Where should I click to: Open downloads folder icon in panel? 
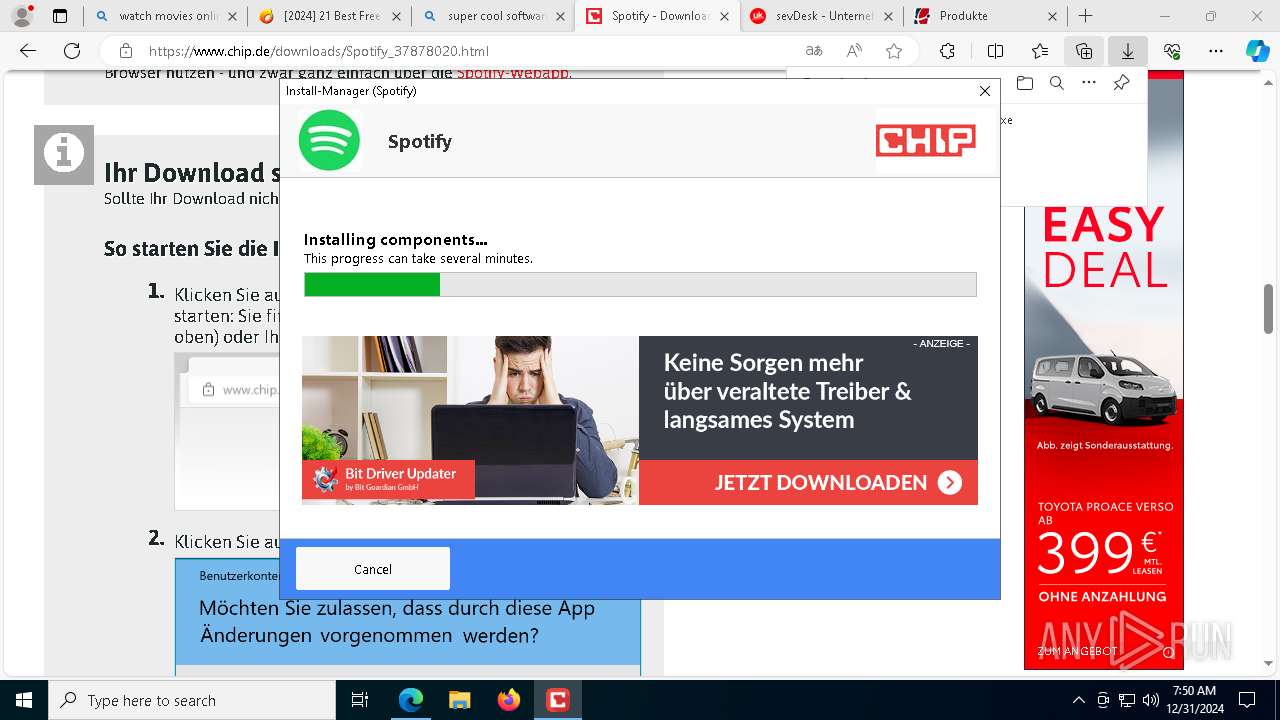1024,83
